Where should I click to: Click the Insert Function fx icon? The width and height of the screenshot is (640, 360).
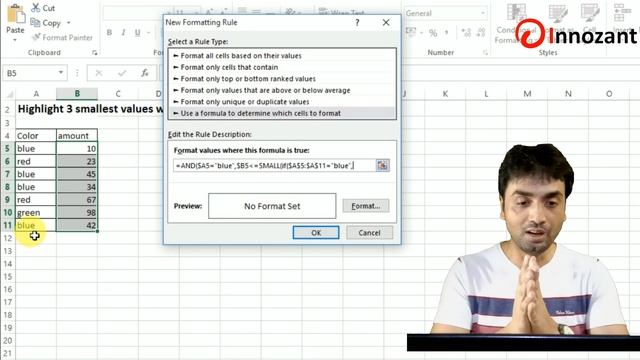(144, 73)
